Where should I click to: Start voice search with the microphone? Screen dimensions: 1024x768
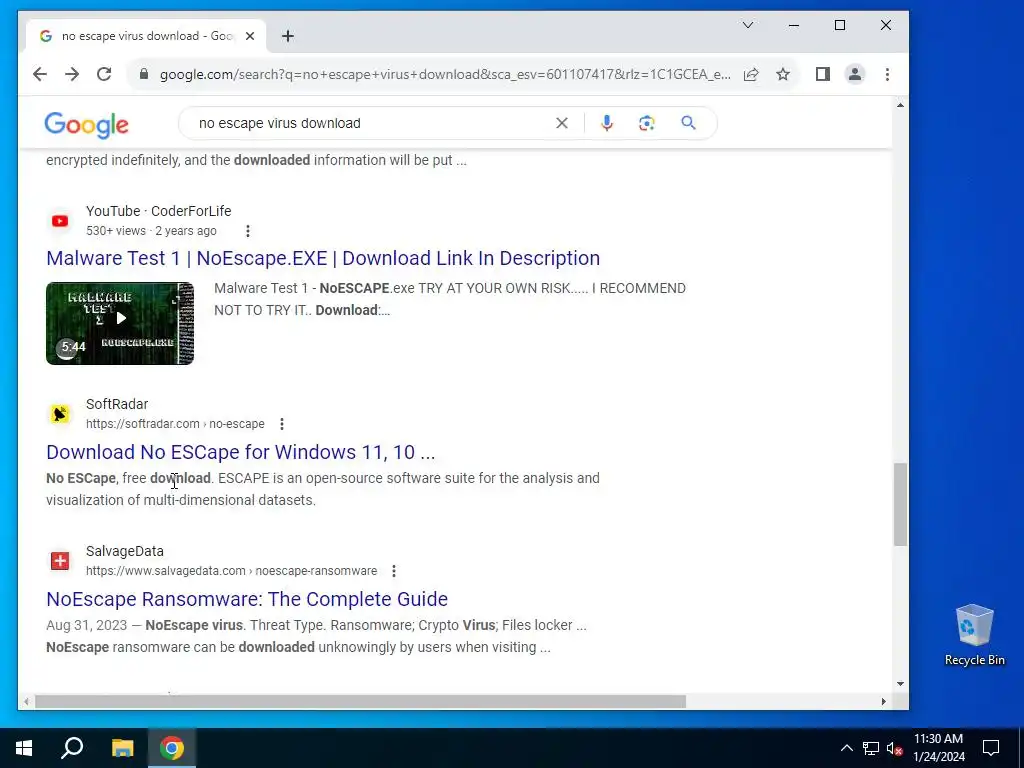[607, 123]
